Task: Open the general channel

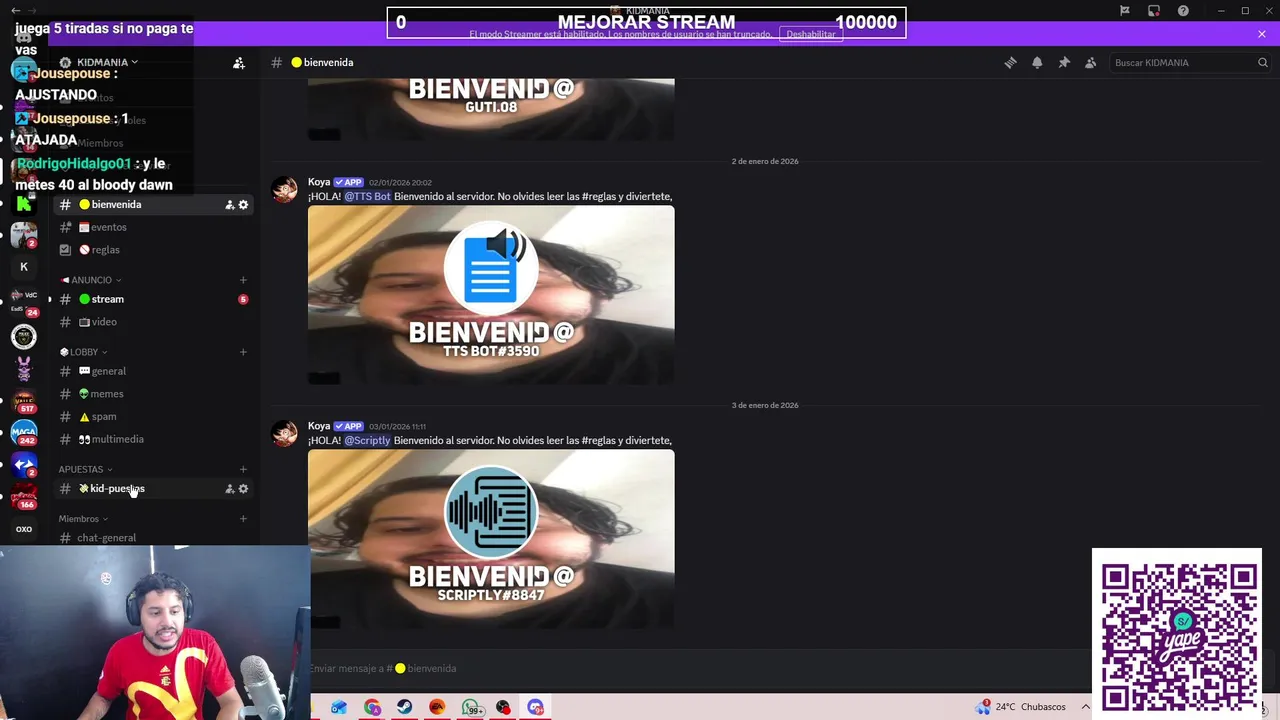Action: pyautogui.click(x=152, y=371)
